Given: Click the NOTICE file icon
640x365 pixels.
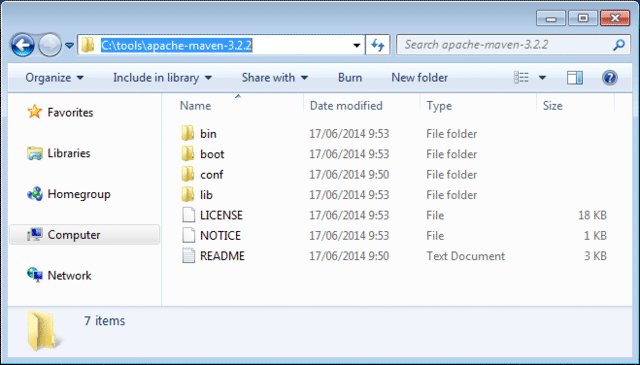Looking at the screenshot, I should point(188,236).
